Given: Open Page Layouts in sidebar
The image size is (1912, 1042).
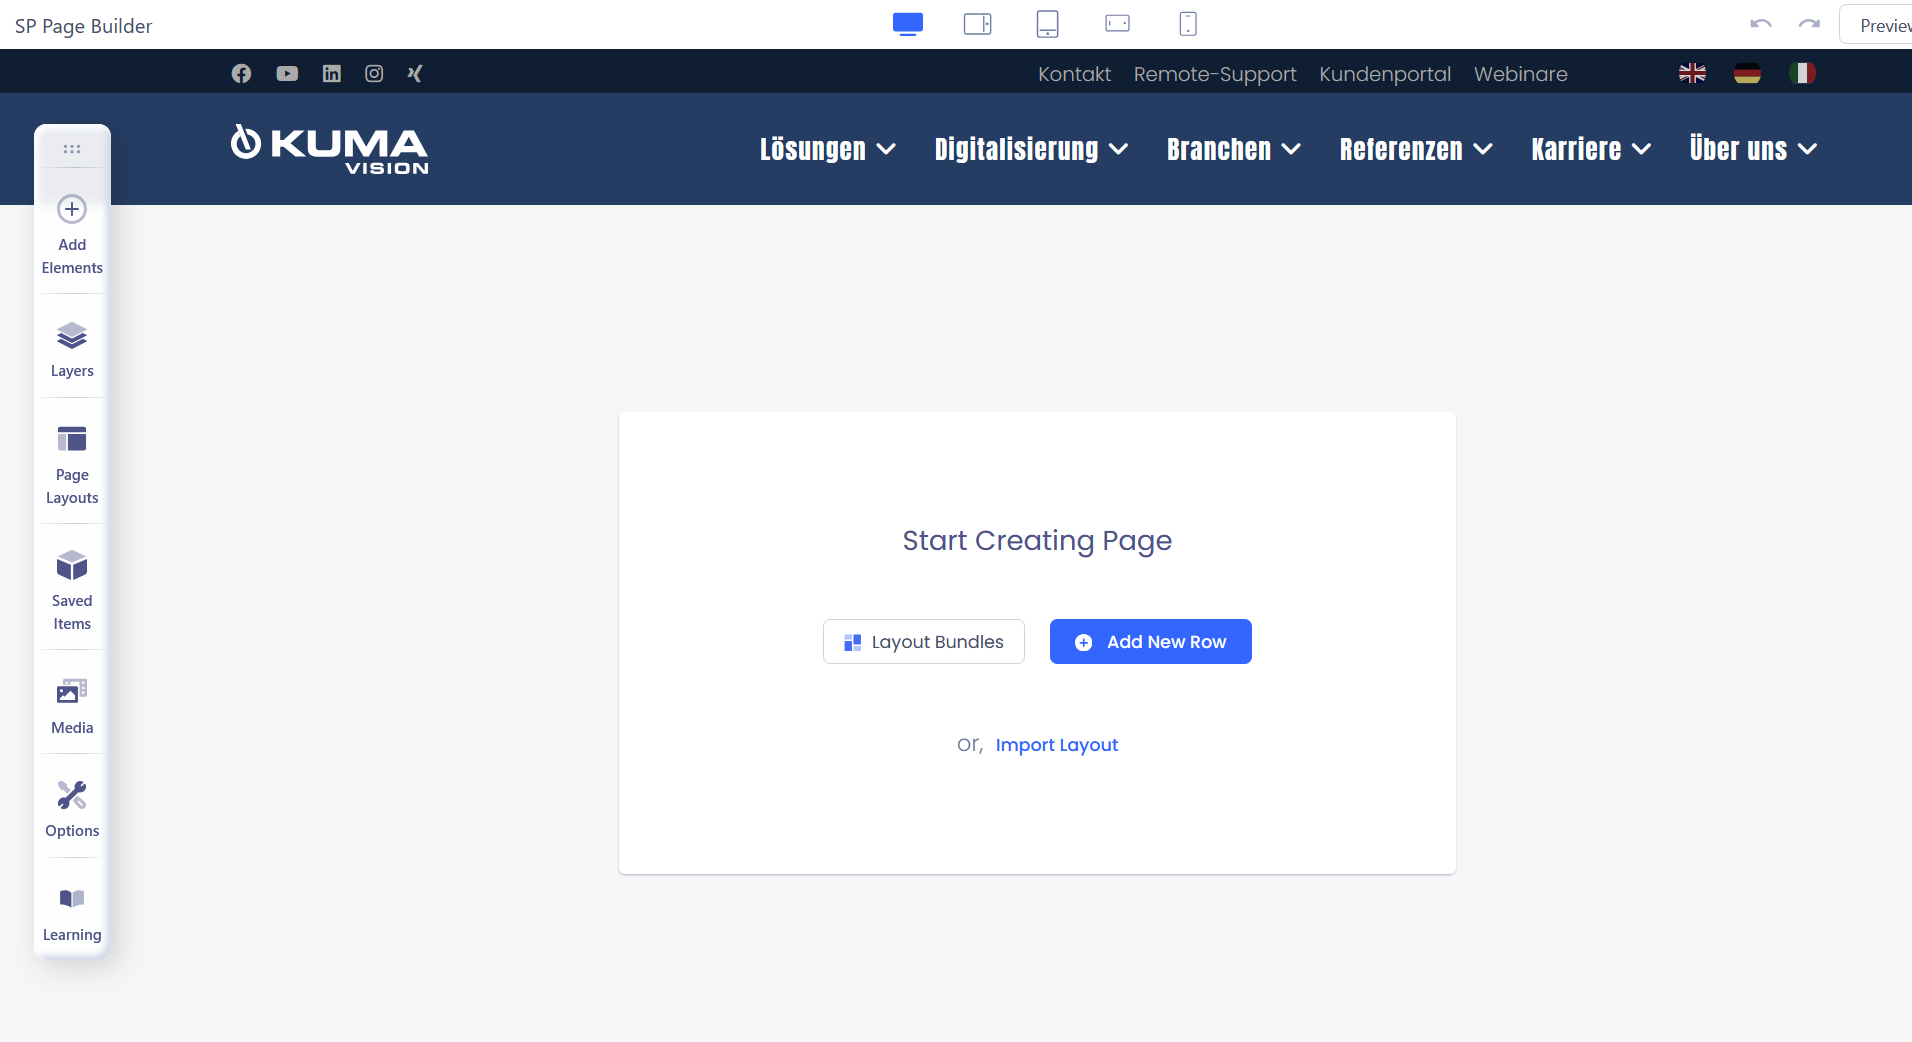Looking at the screenshot, I should pyautogui.click(x=72, y=465).
